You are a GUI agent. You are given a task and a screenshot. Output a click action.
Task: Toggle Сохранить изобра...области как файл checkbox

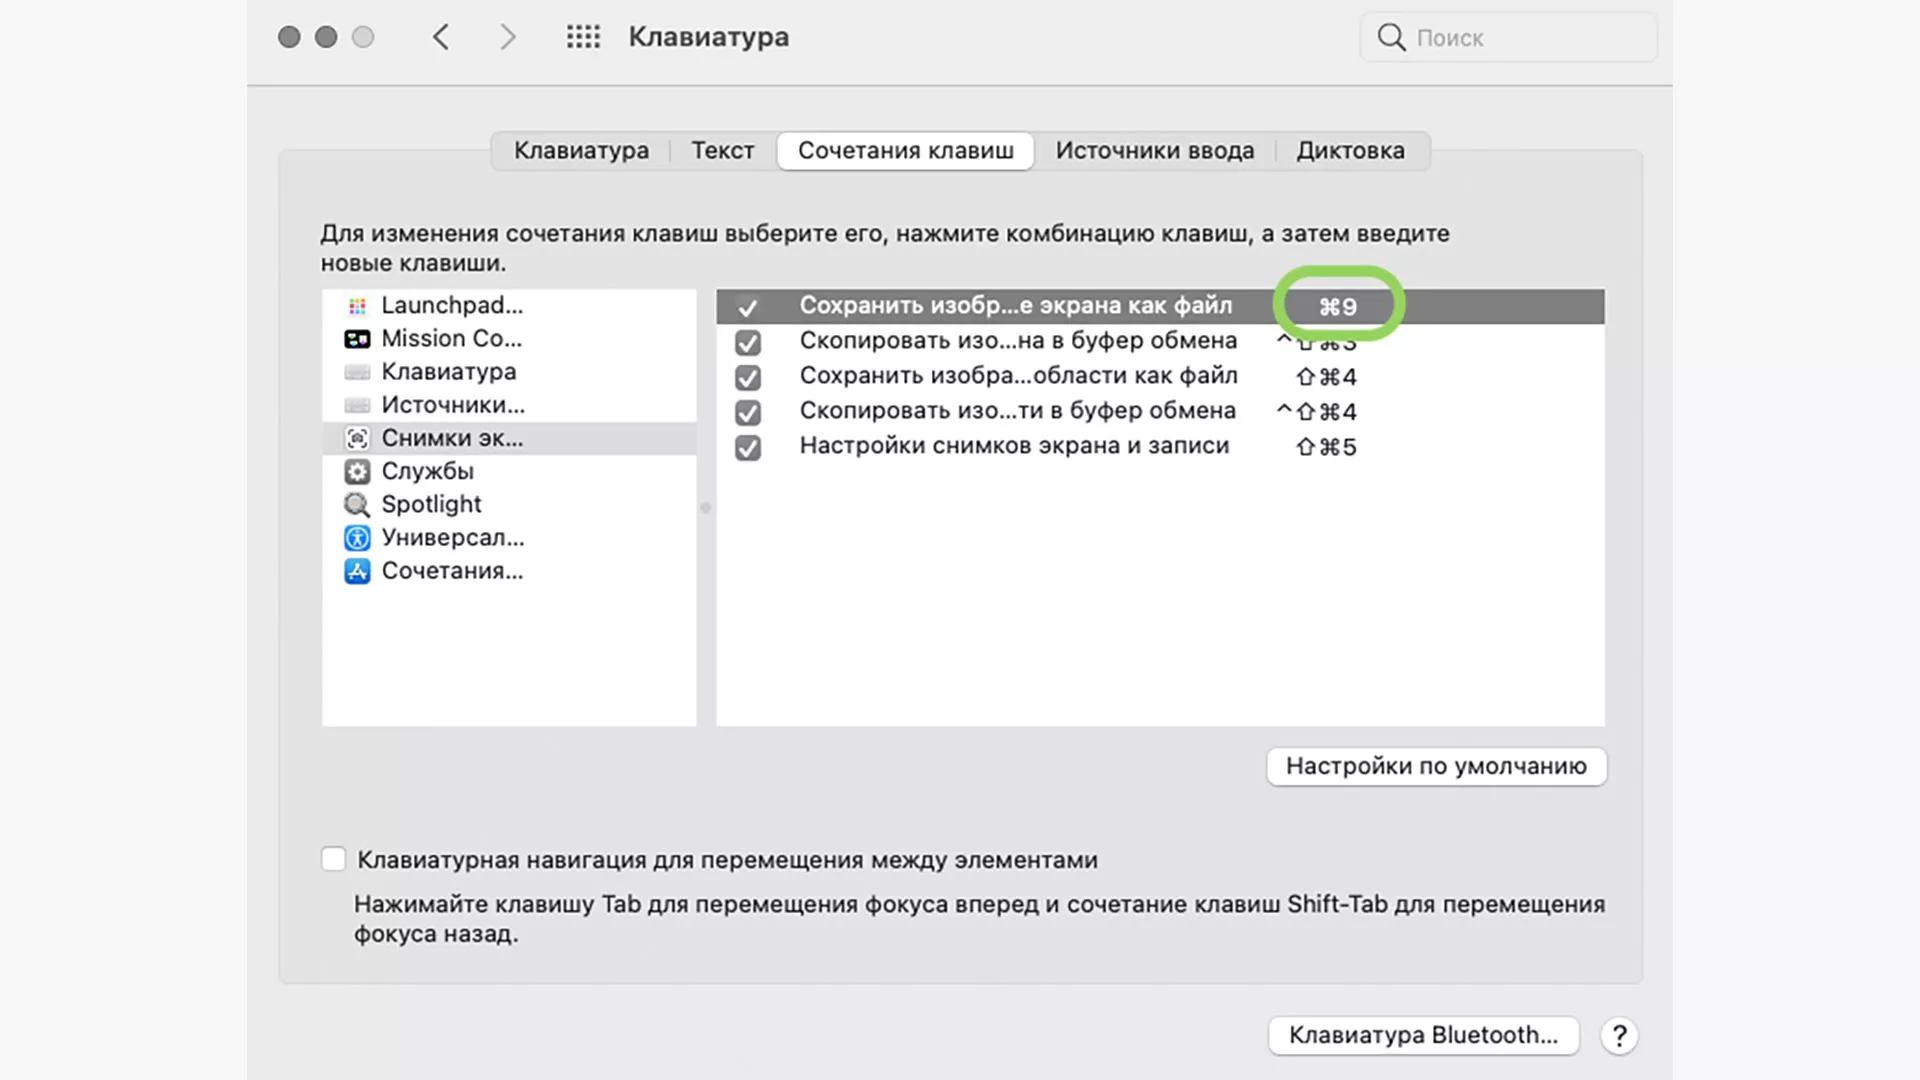click(747, 377)
